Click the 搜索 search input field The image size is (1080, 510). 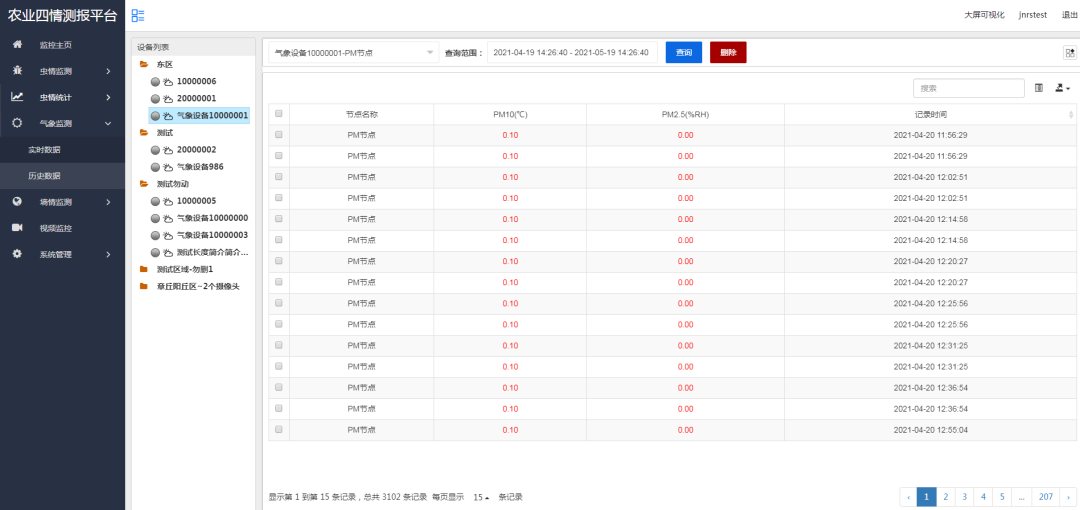(968, 89)
